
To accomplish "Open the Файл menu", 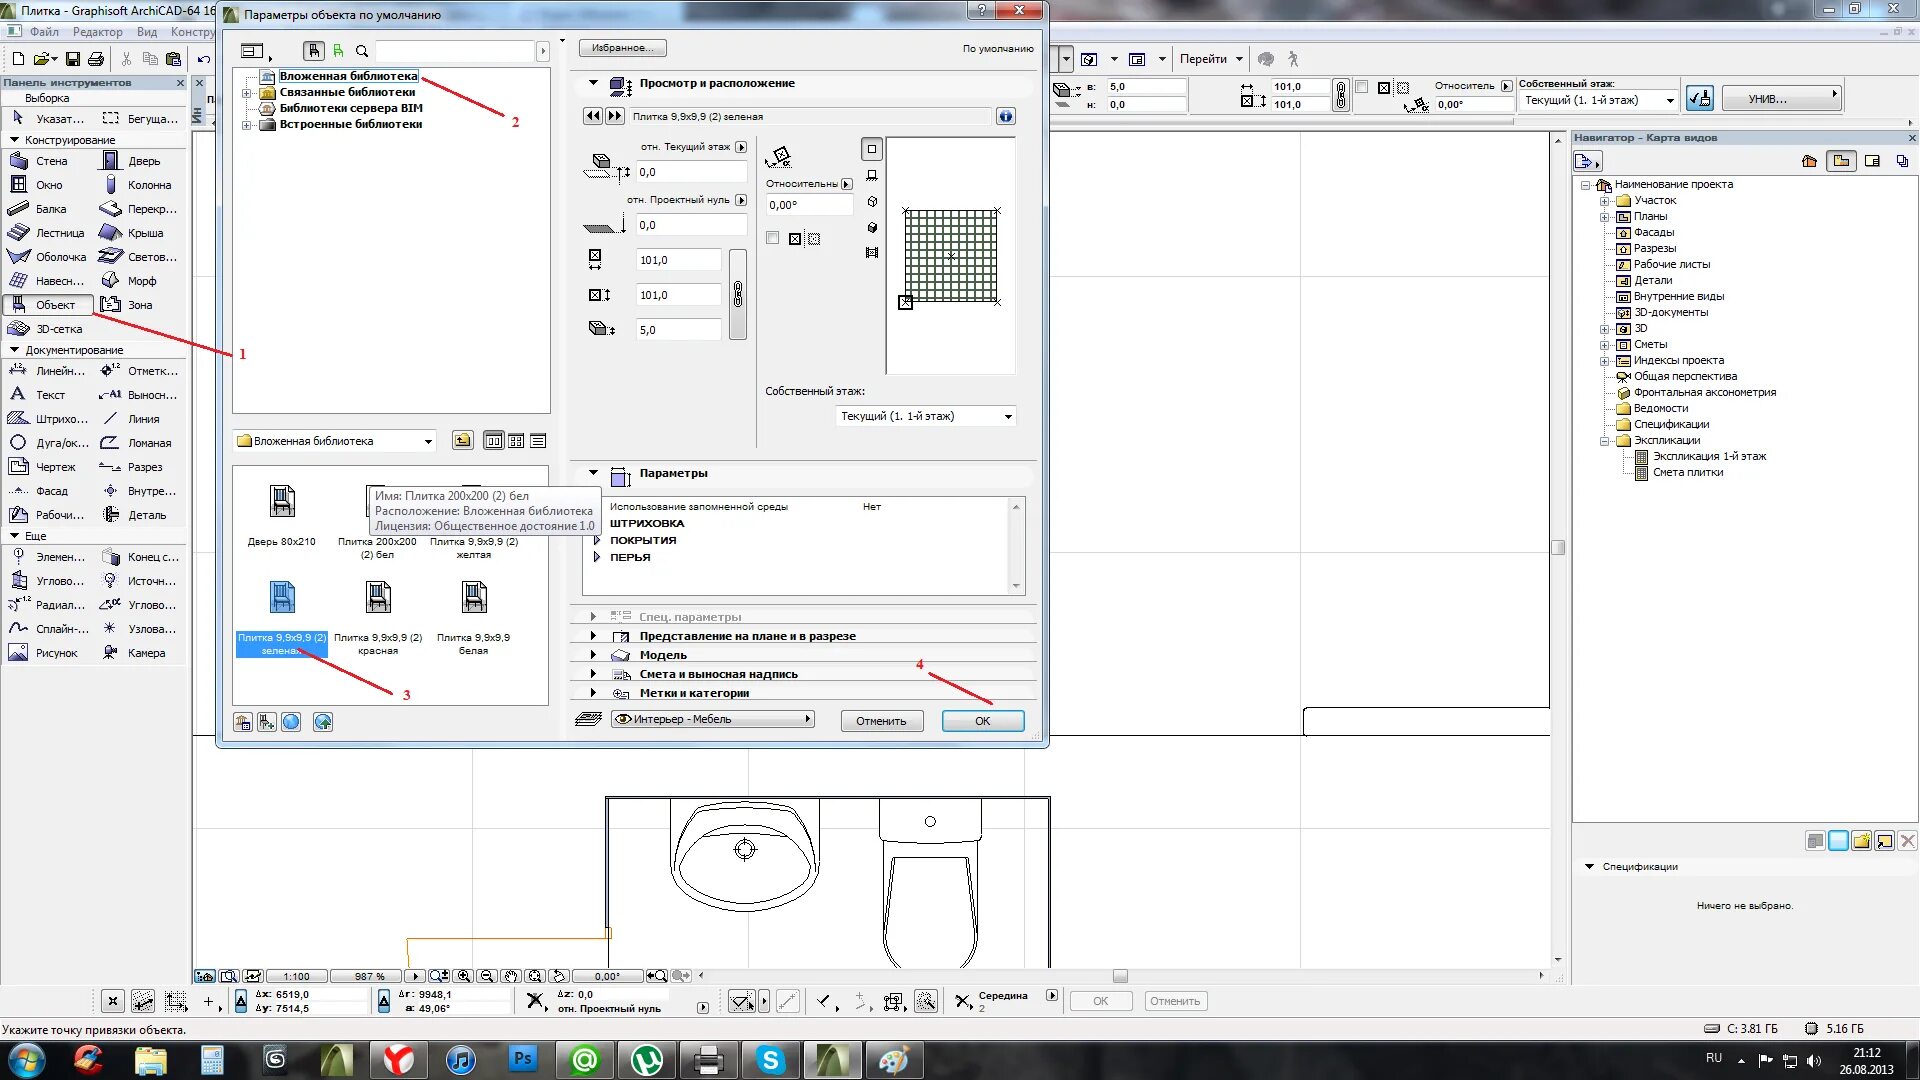I will point(44,32).
